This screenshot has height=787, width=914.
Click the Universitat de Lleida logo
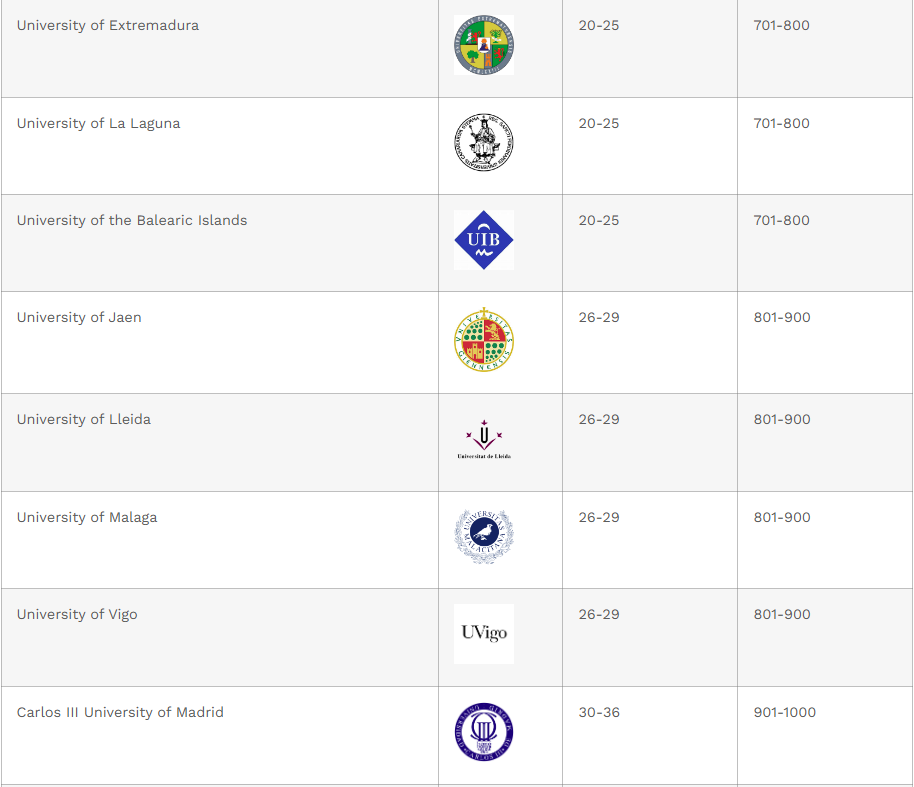484,440
